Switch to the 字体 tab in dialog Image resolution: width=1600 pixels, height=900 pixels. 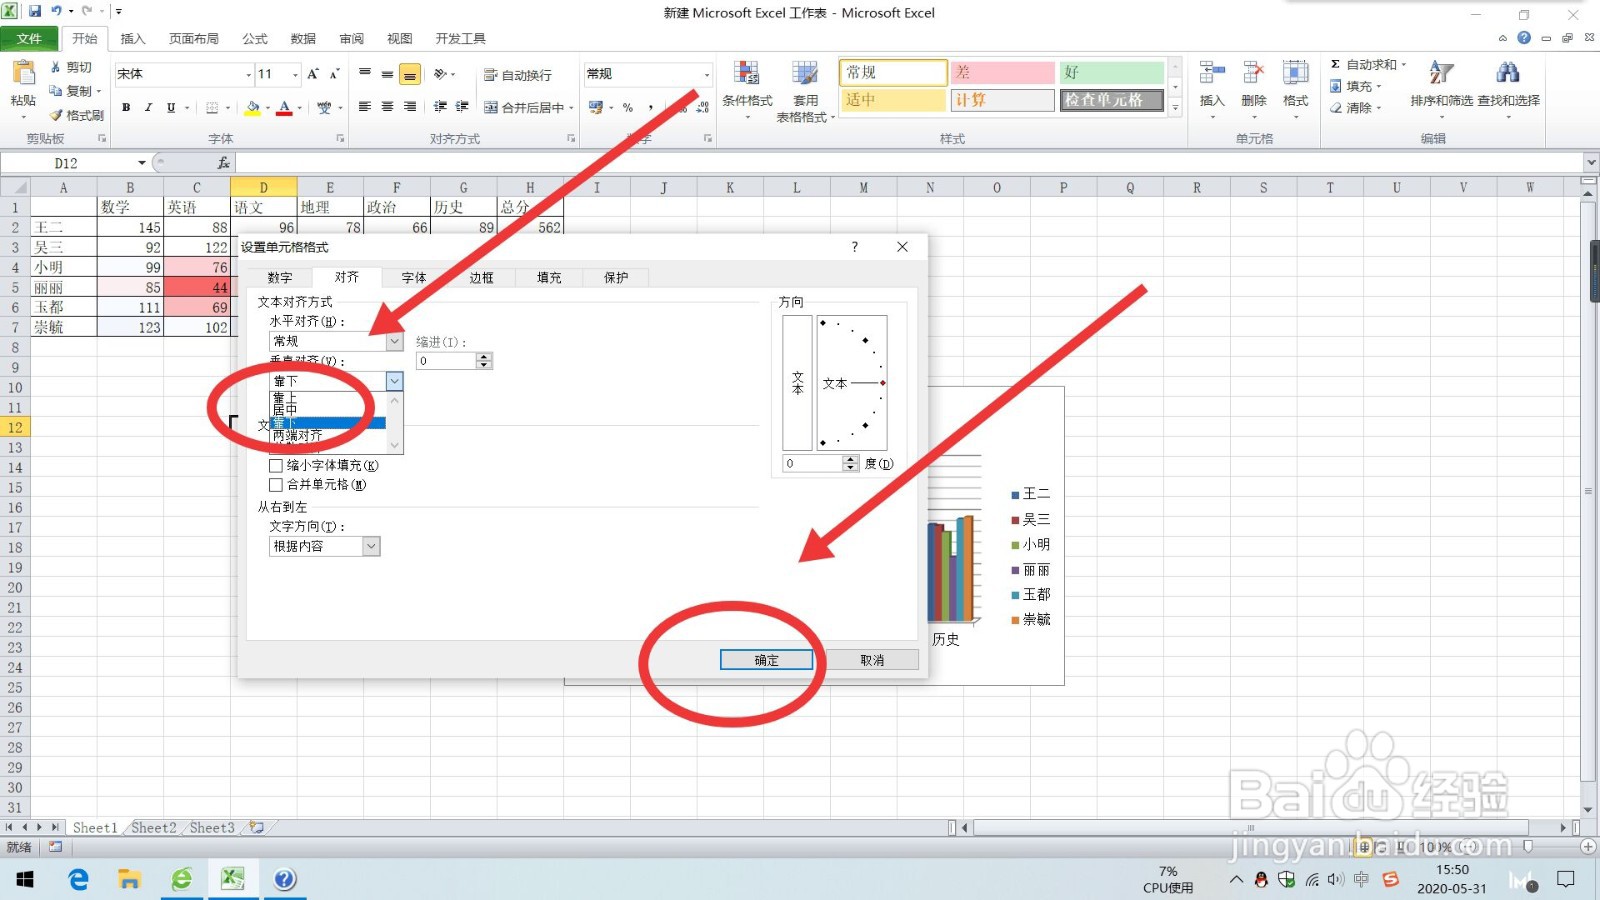[414, 278]
